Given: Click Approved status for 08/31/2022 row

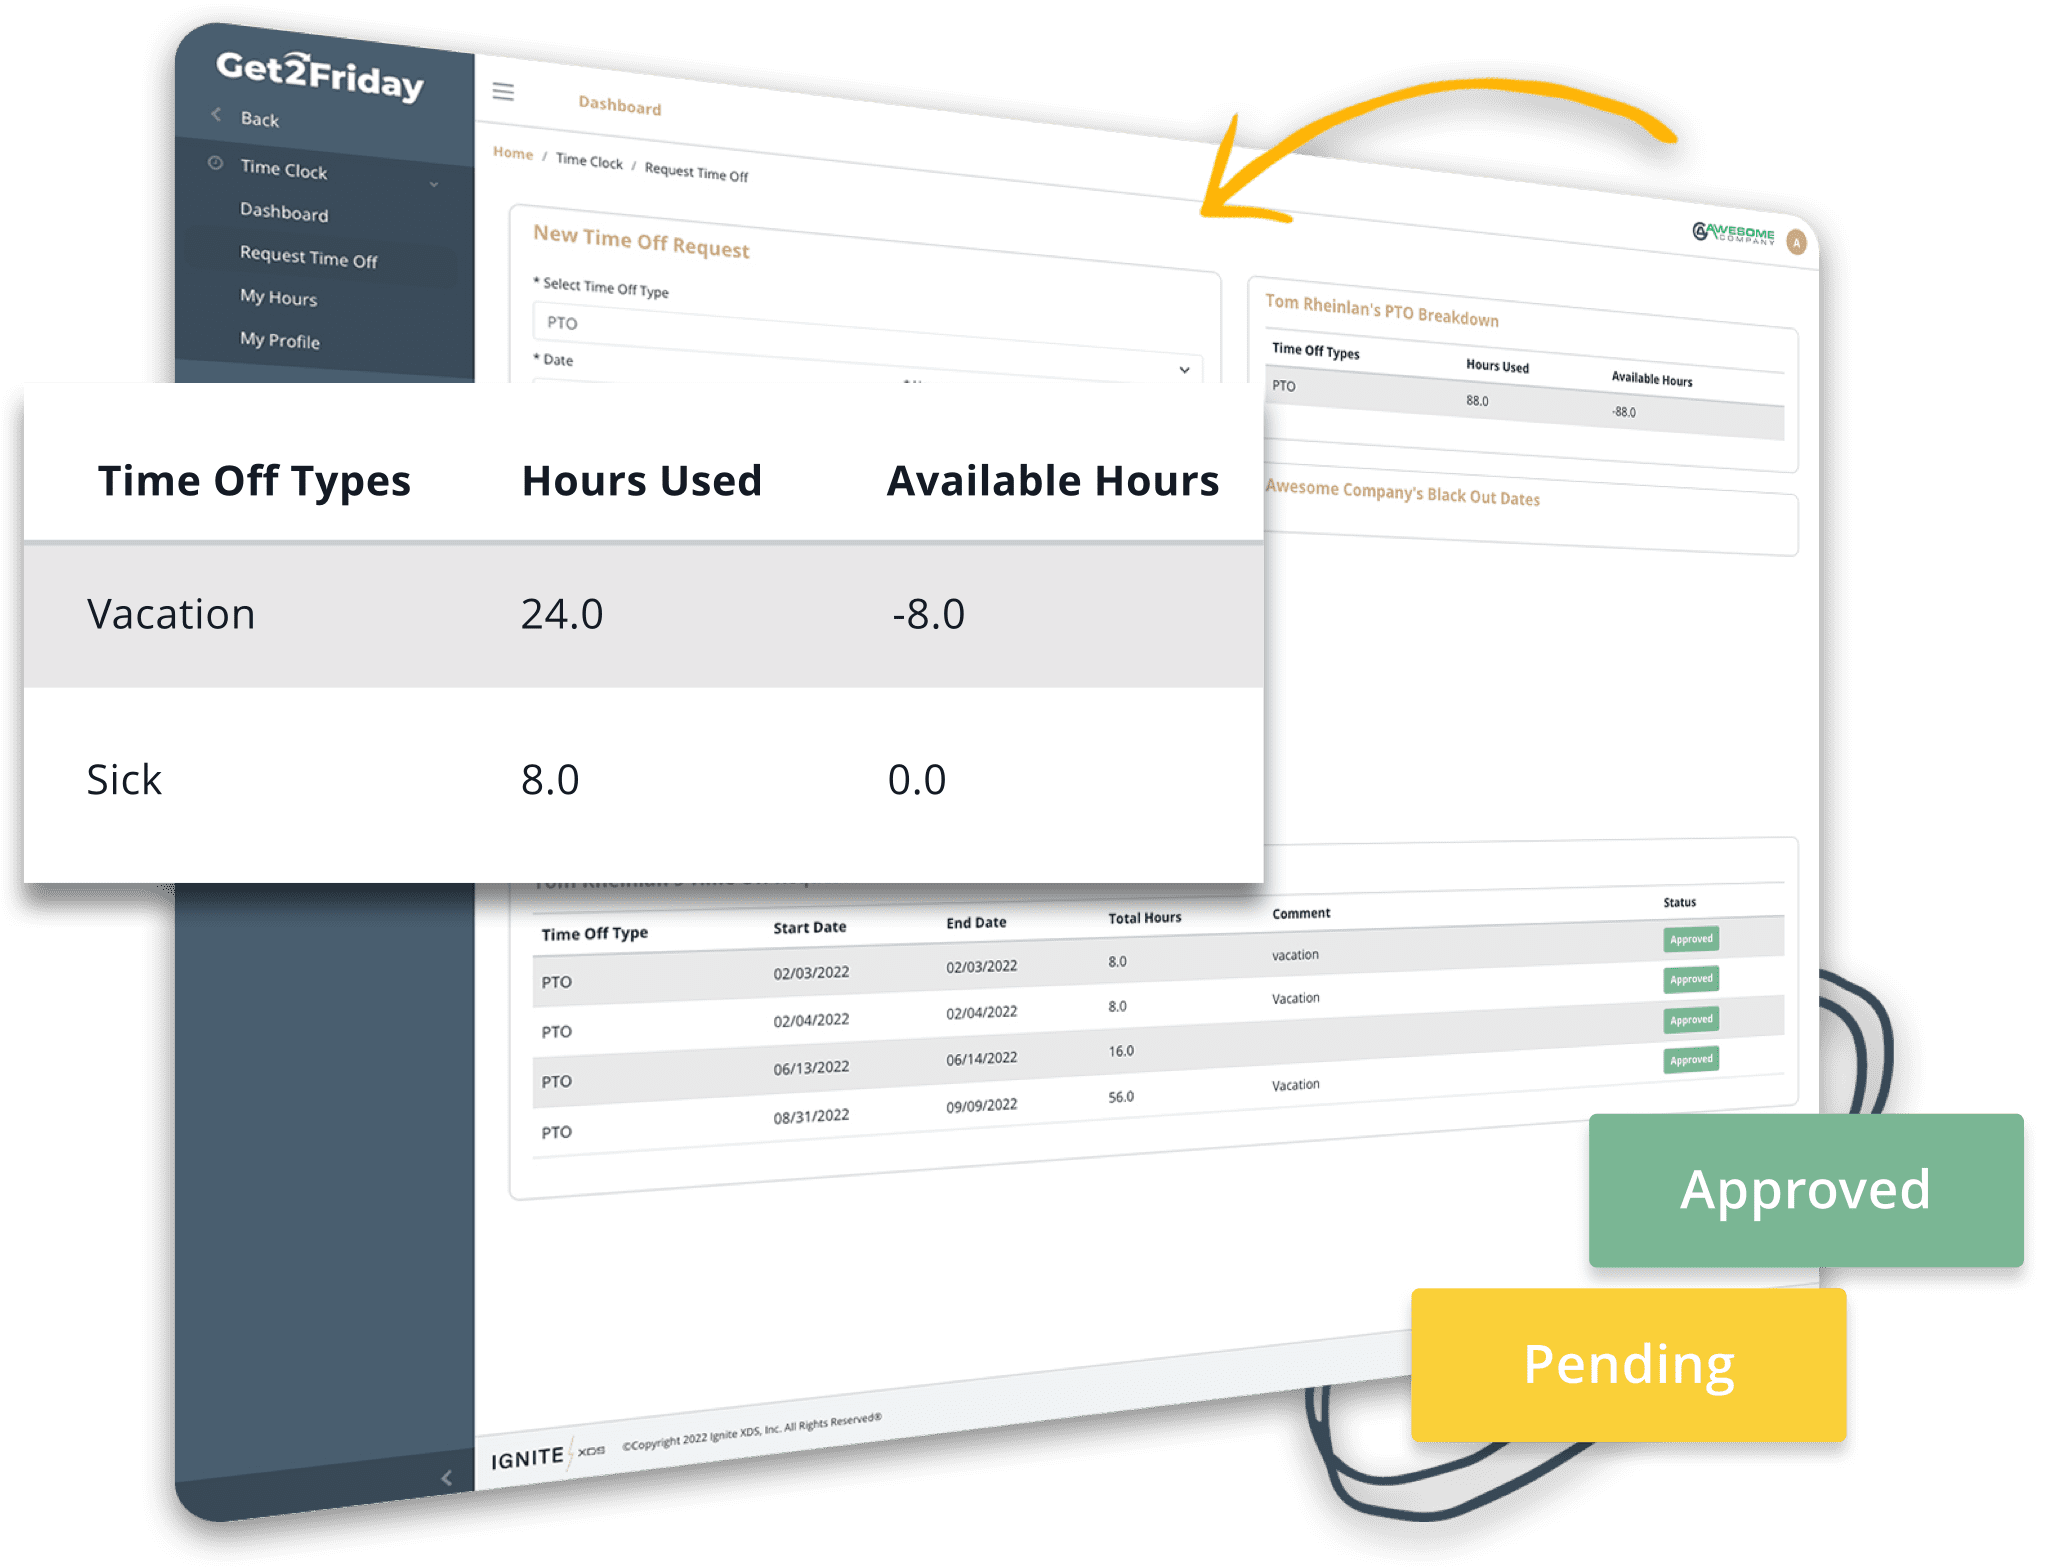Looking at the screenshot, I should click(x=1691, y=1060).
